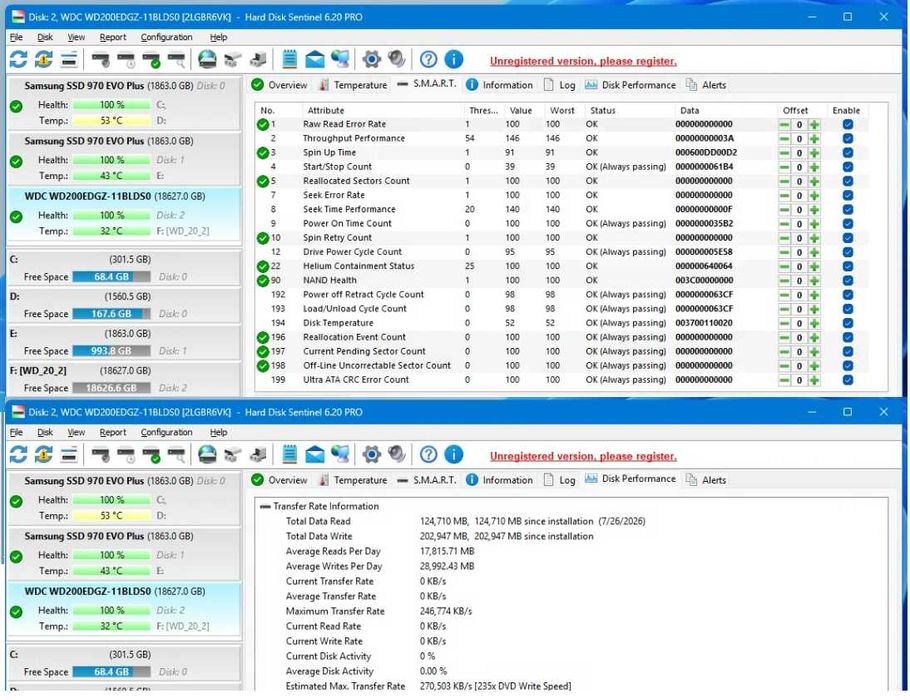
Task: Click the globe disk icon in the S.M.A.R.T. window toolbar
Action: point(207,59)
